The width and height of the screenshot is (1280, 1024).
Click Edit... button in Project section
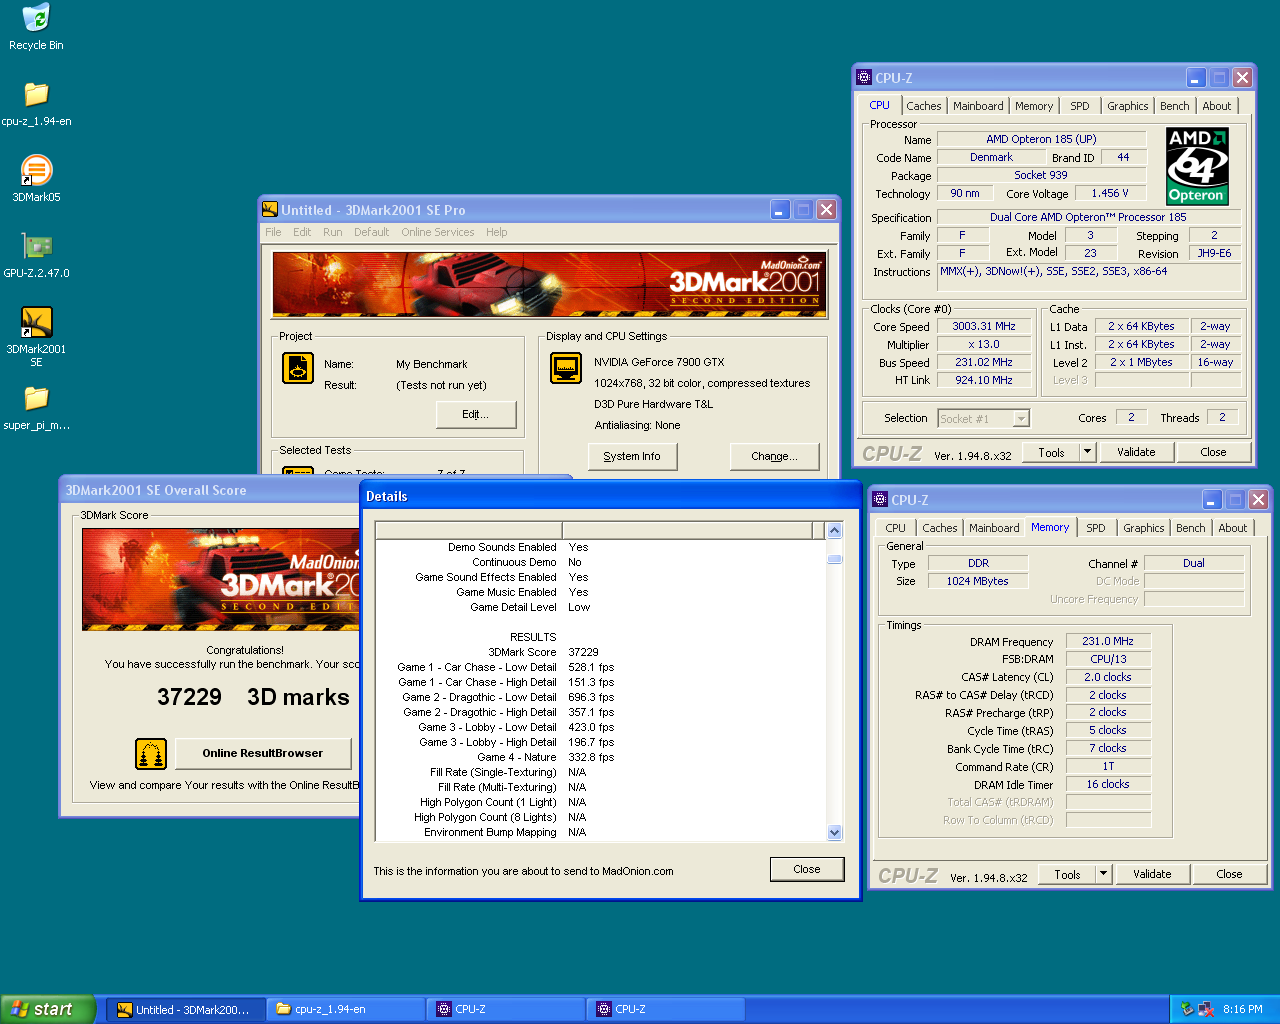tap(476, 414)
